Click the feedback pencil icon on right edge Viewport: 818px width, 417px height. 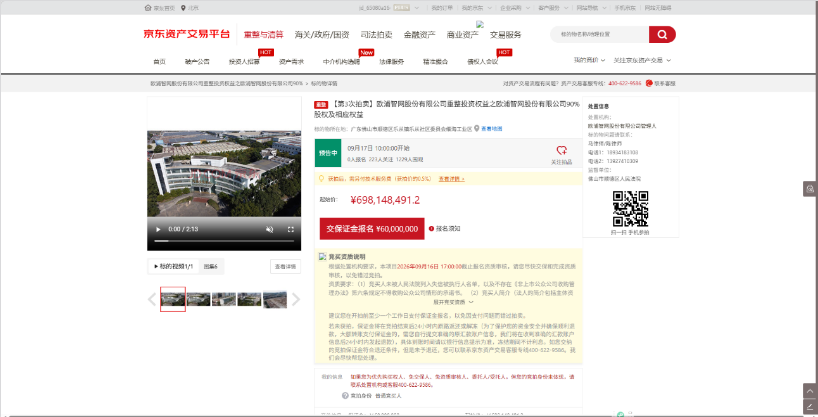[810, 406]
